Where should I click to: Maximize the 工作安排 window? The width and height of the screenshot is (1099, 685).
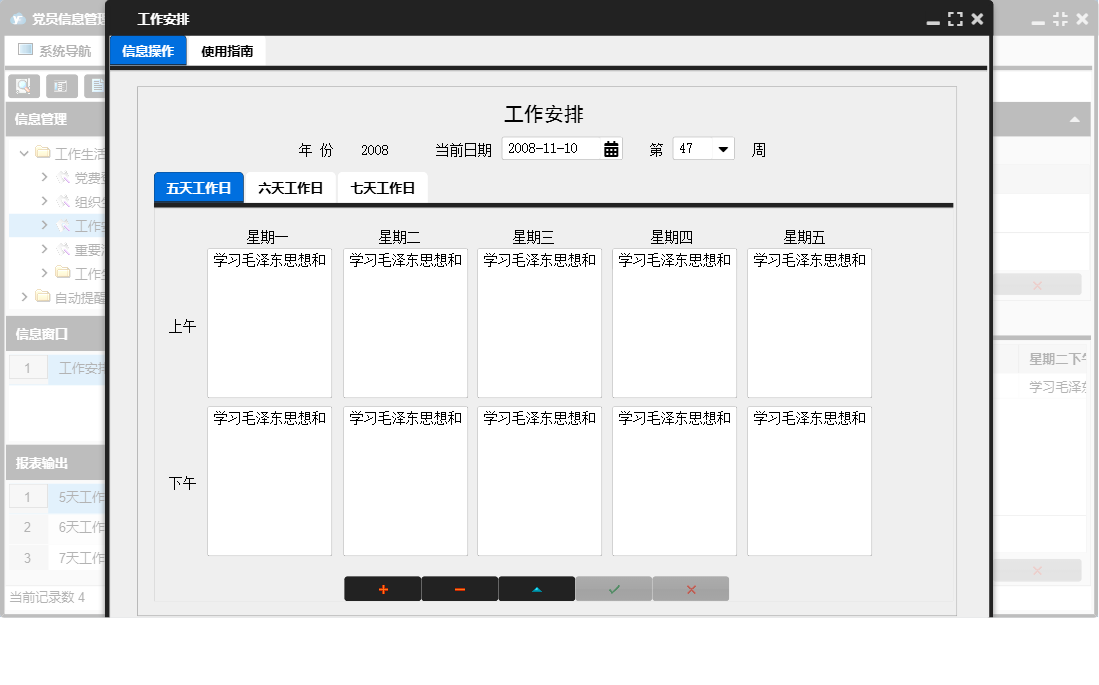click(x=955, y=17)
